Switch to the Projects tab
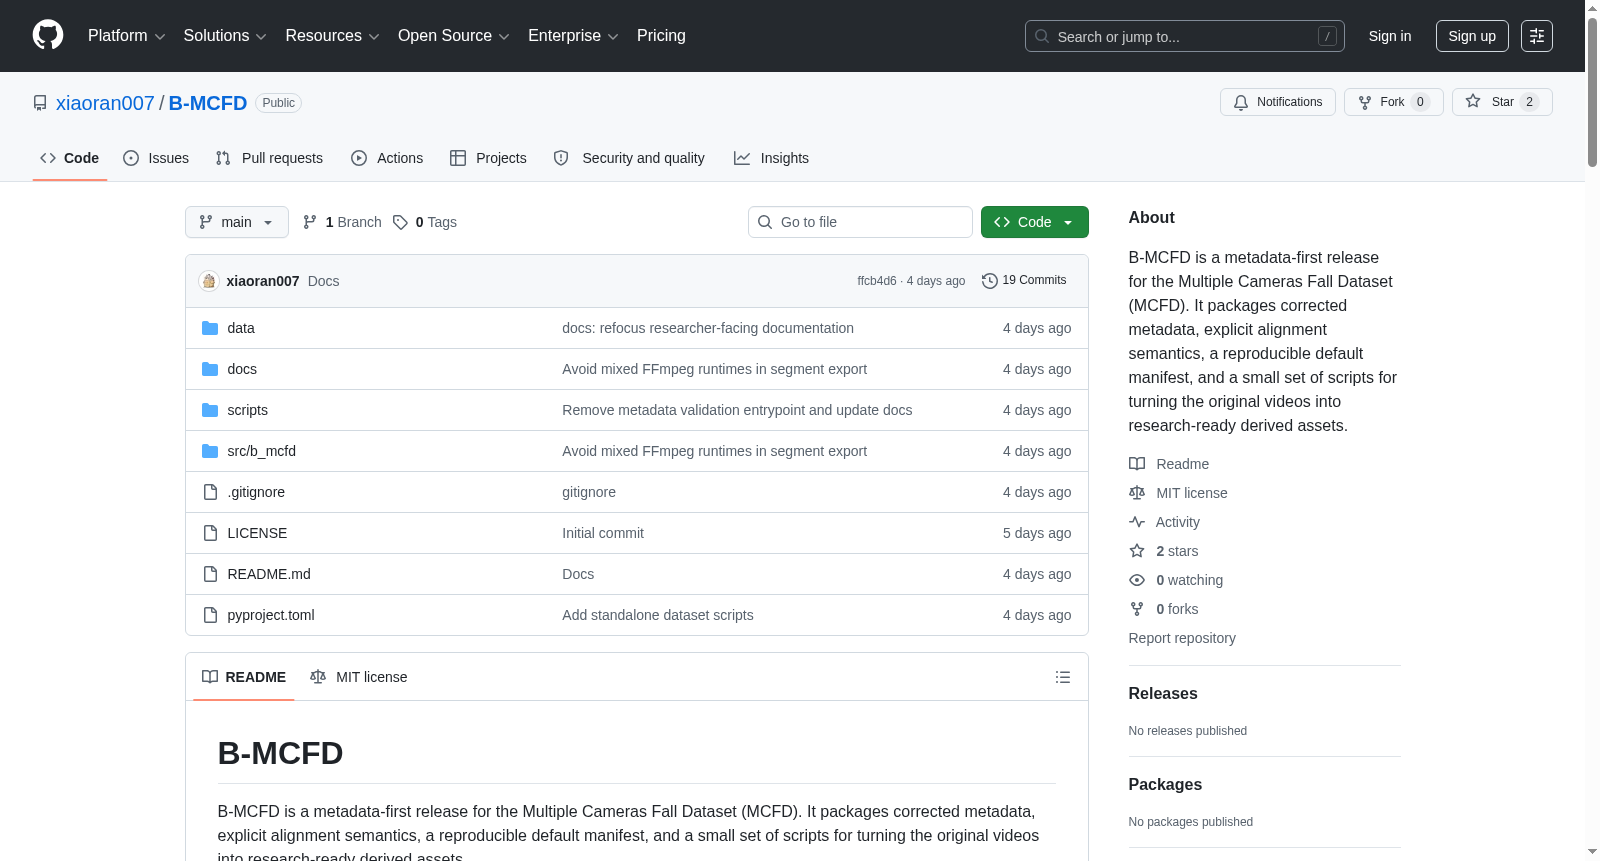The height and width of the screenshot is (861, 1600). [x=488, y=158]
